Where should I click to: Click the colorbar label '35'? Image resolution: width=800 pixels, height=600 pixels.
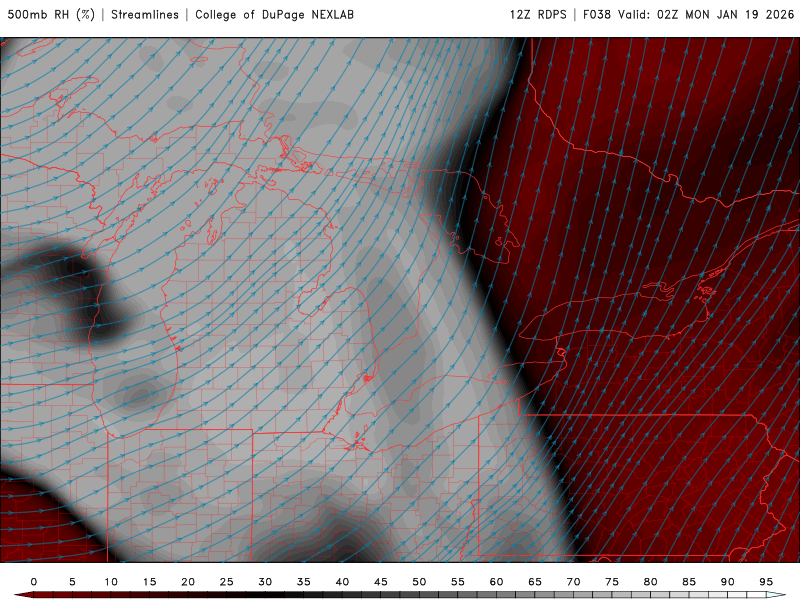pyautogui.click(x=304, y=582)
